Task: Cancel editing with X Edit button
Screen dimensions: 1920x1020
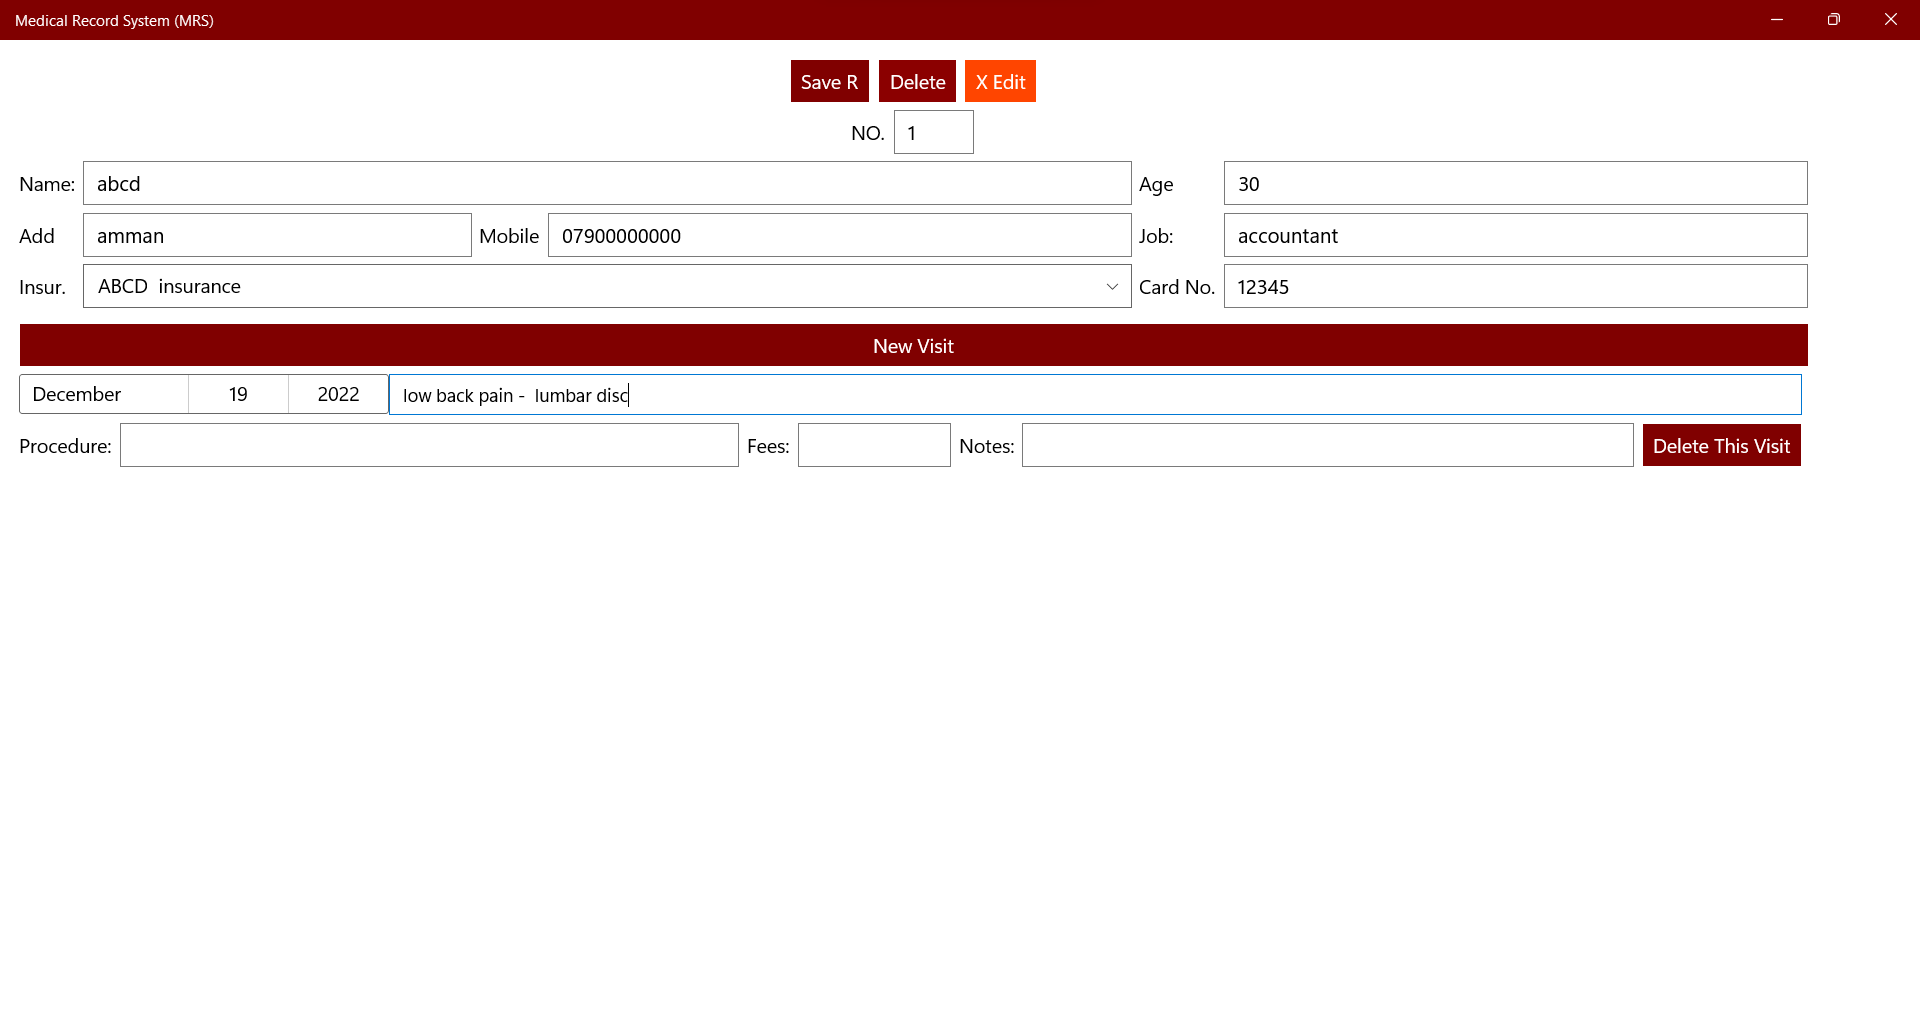Action: tap(1000, 81)
